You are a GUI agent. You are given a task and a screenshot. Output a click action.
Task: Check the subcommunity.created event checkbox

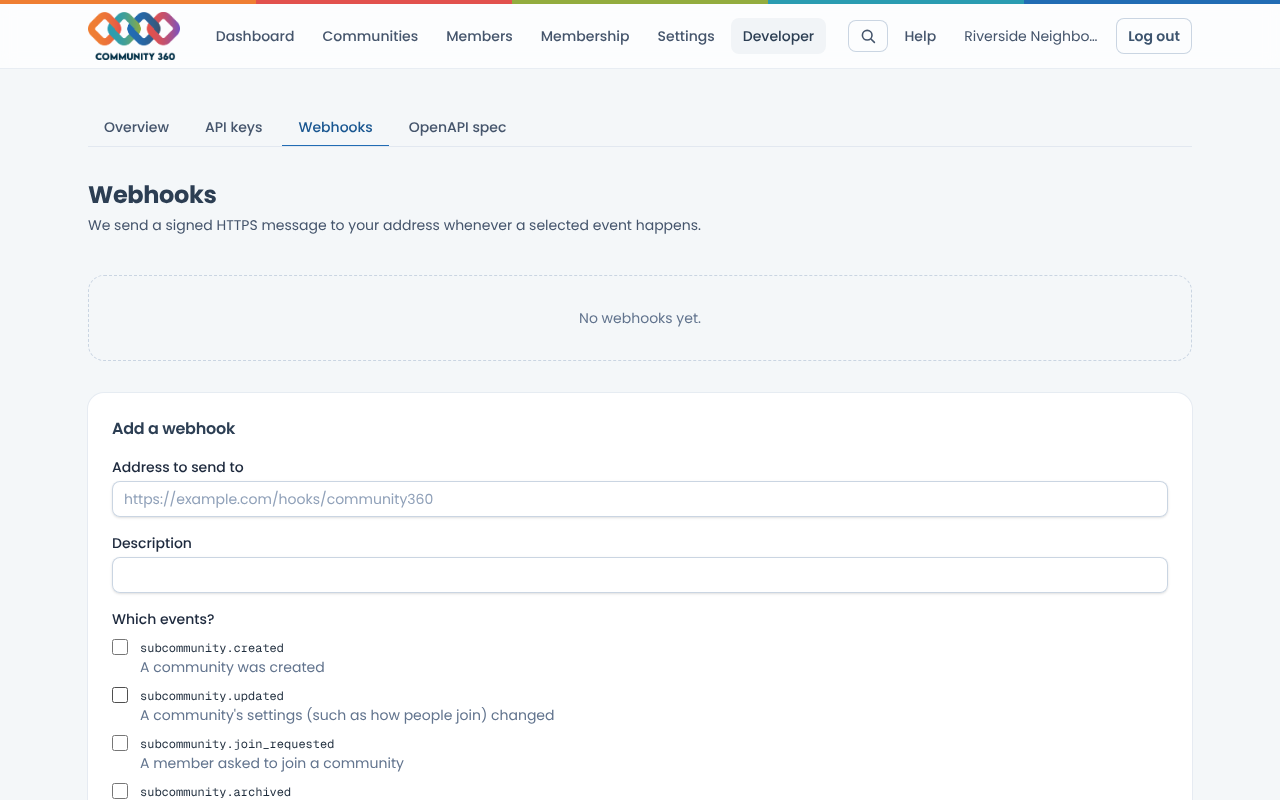pos(120,647)
